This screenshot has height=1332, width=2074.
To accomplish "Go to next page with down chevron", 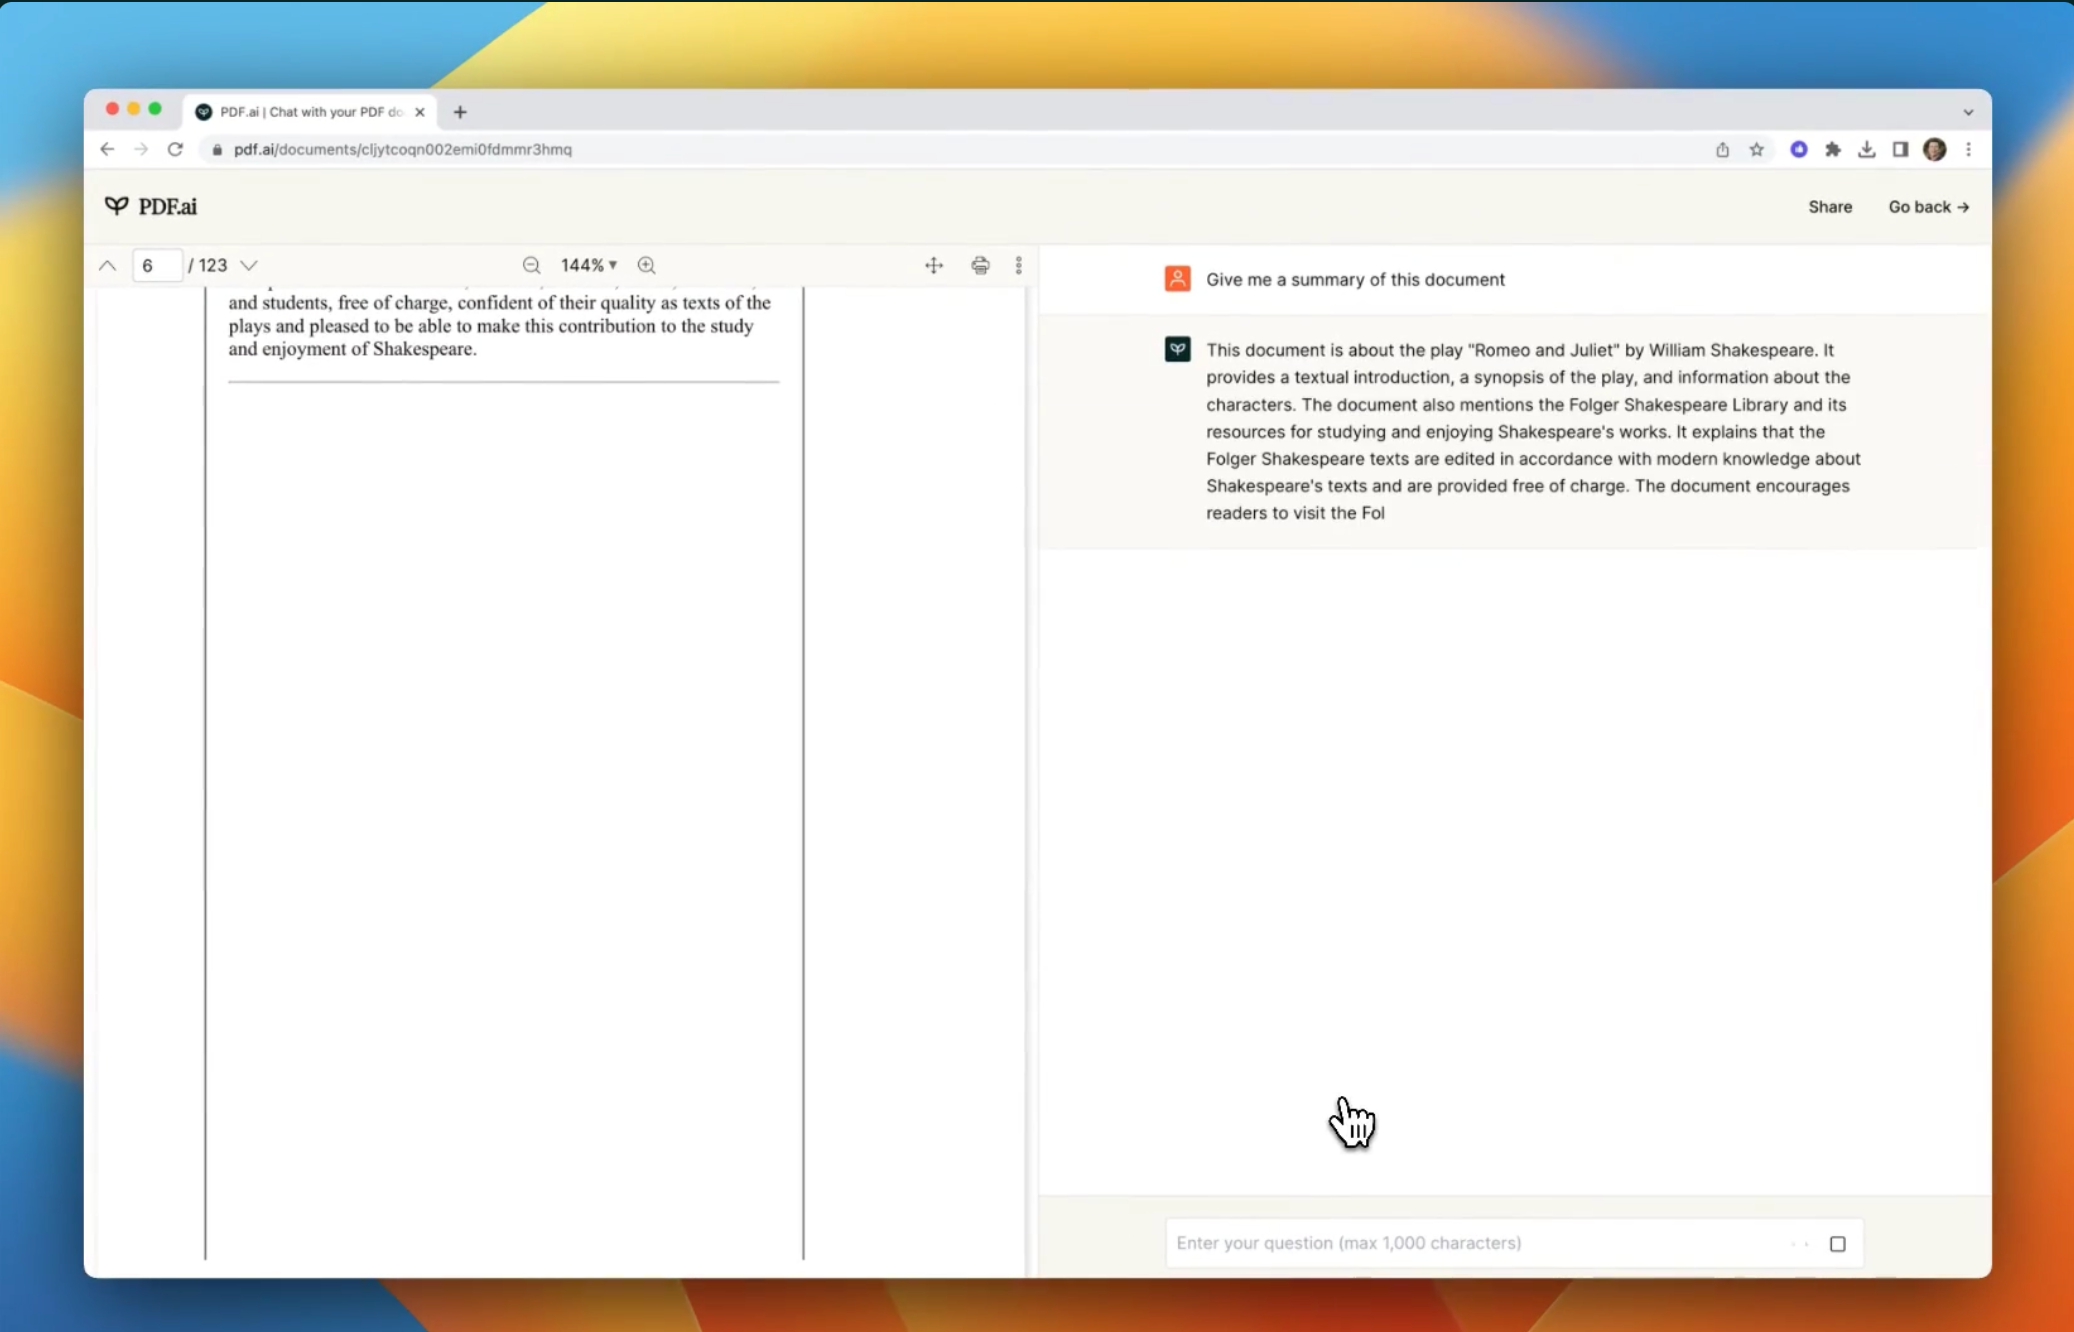I will [x=249, y=265].
